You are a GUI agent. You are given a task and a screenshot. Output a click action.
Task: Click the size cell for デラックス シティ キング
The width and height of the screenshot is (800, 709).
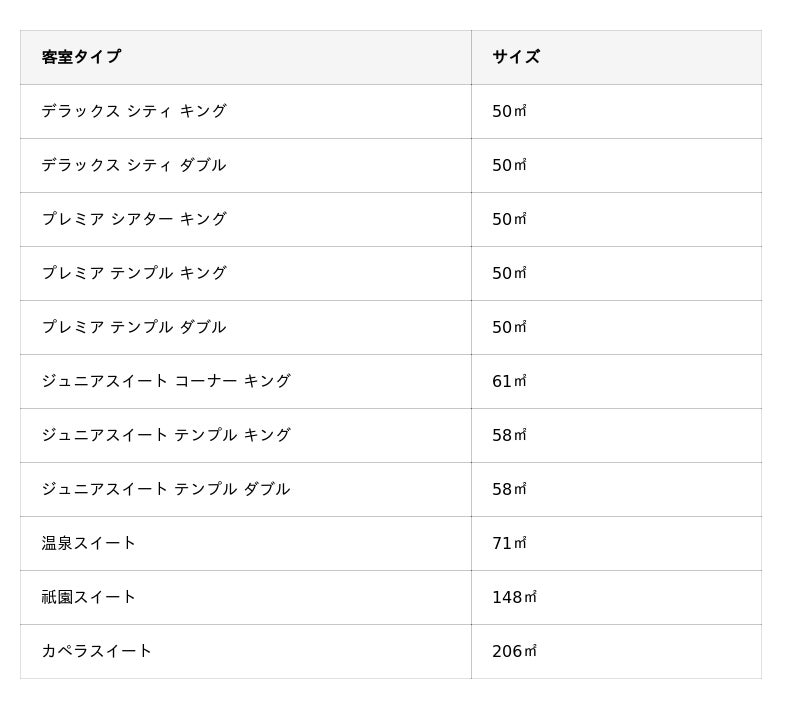pos(509,111)
